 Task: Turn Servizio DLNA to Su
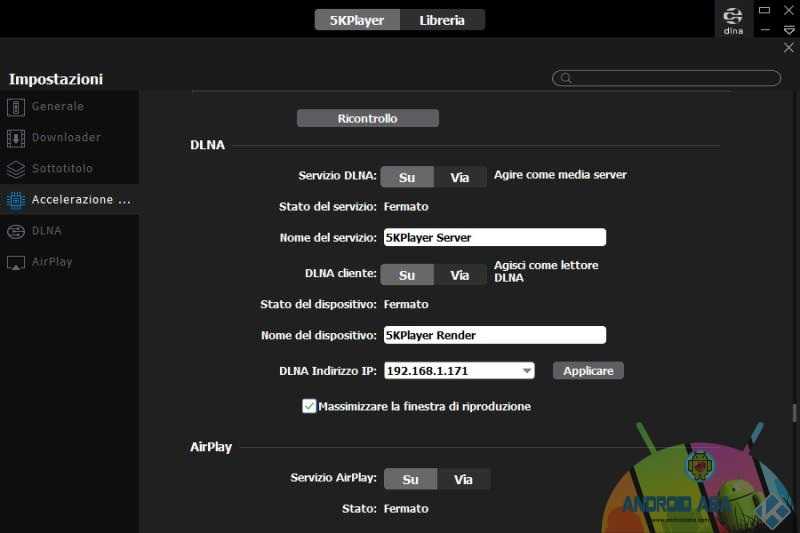[407, 177]
